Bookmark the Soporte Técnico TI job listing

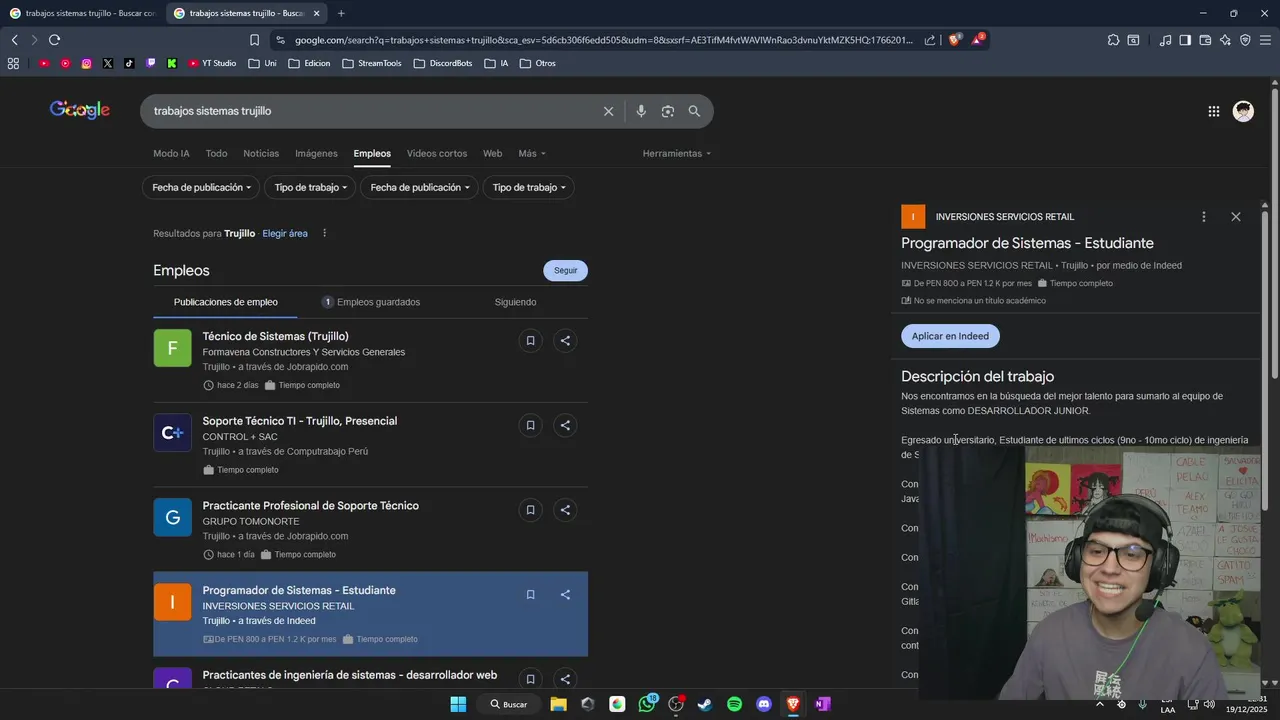[x=530, y=425]
